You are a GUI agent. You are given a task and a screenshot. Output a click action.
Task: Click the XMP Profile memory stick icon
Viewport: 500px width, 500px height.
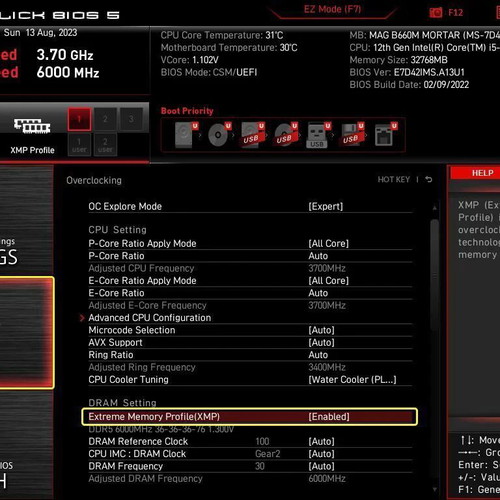point(32,126)
